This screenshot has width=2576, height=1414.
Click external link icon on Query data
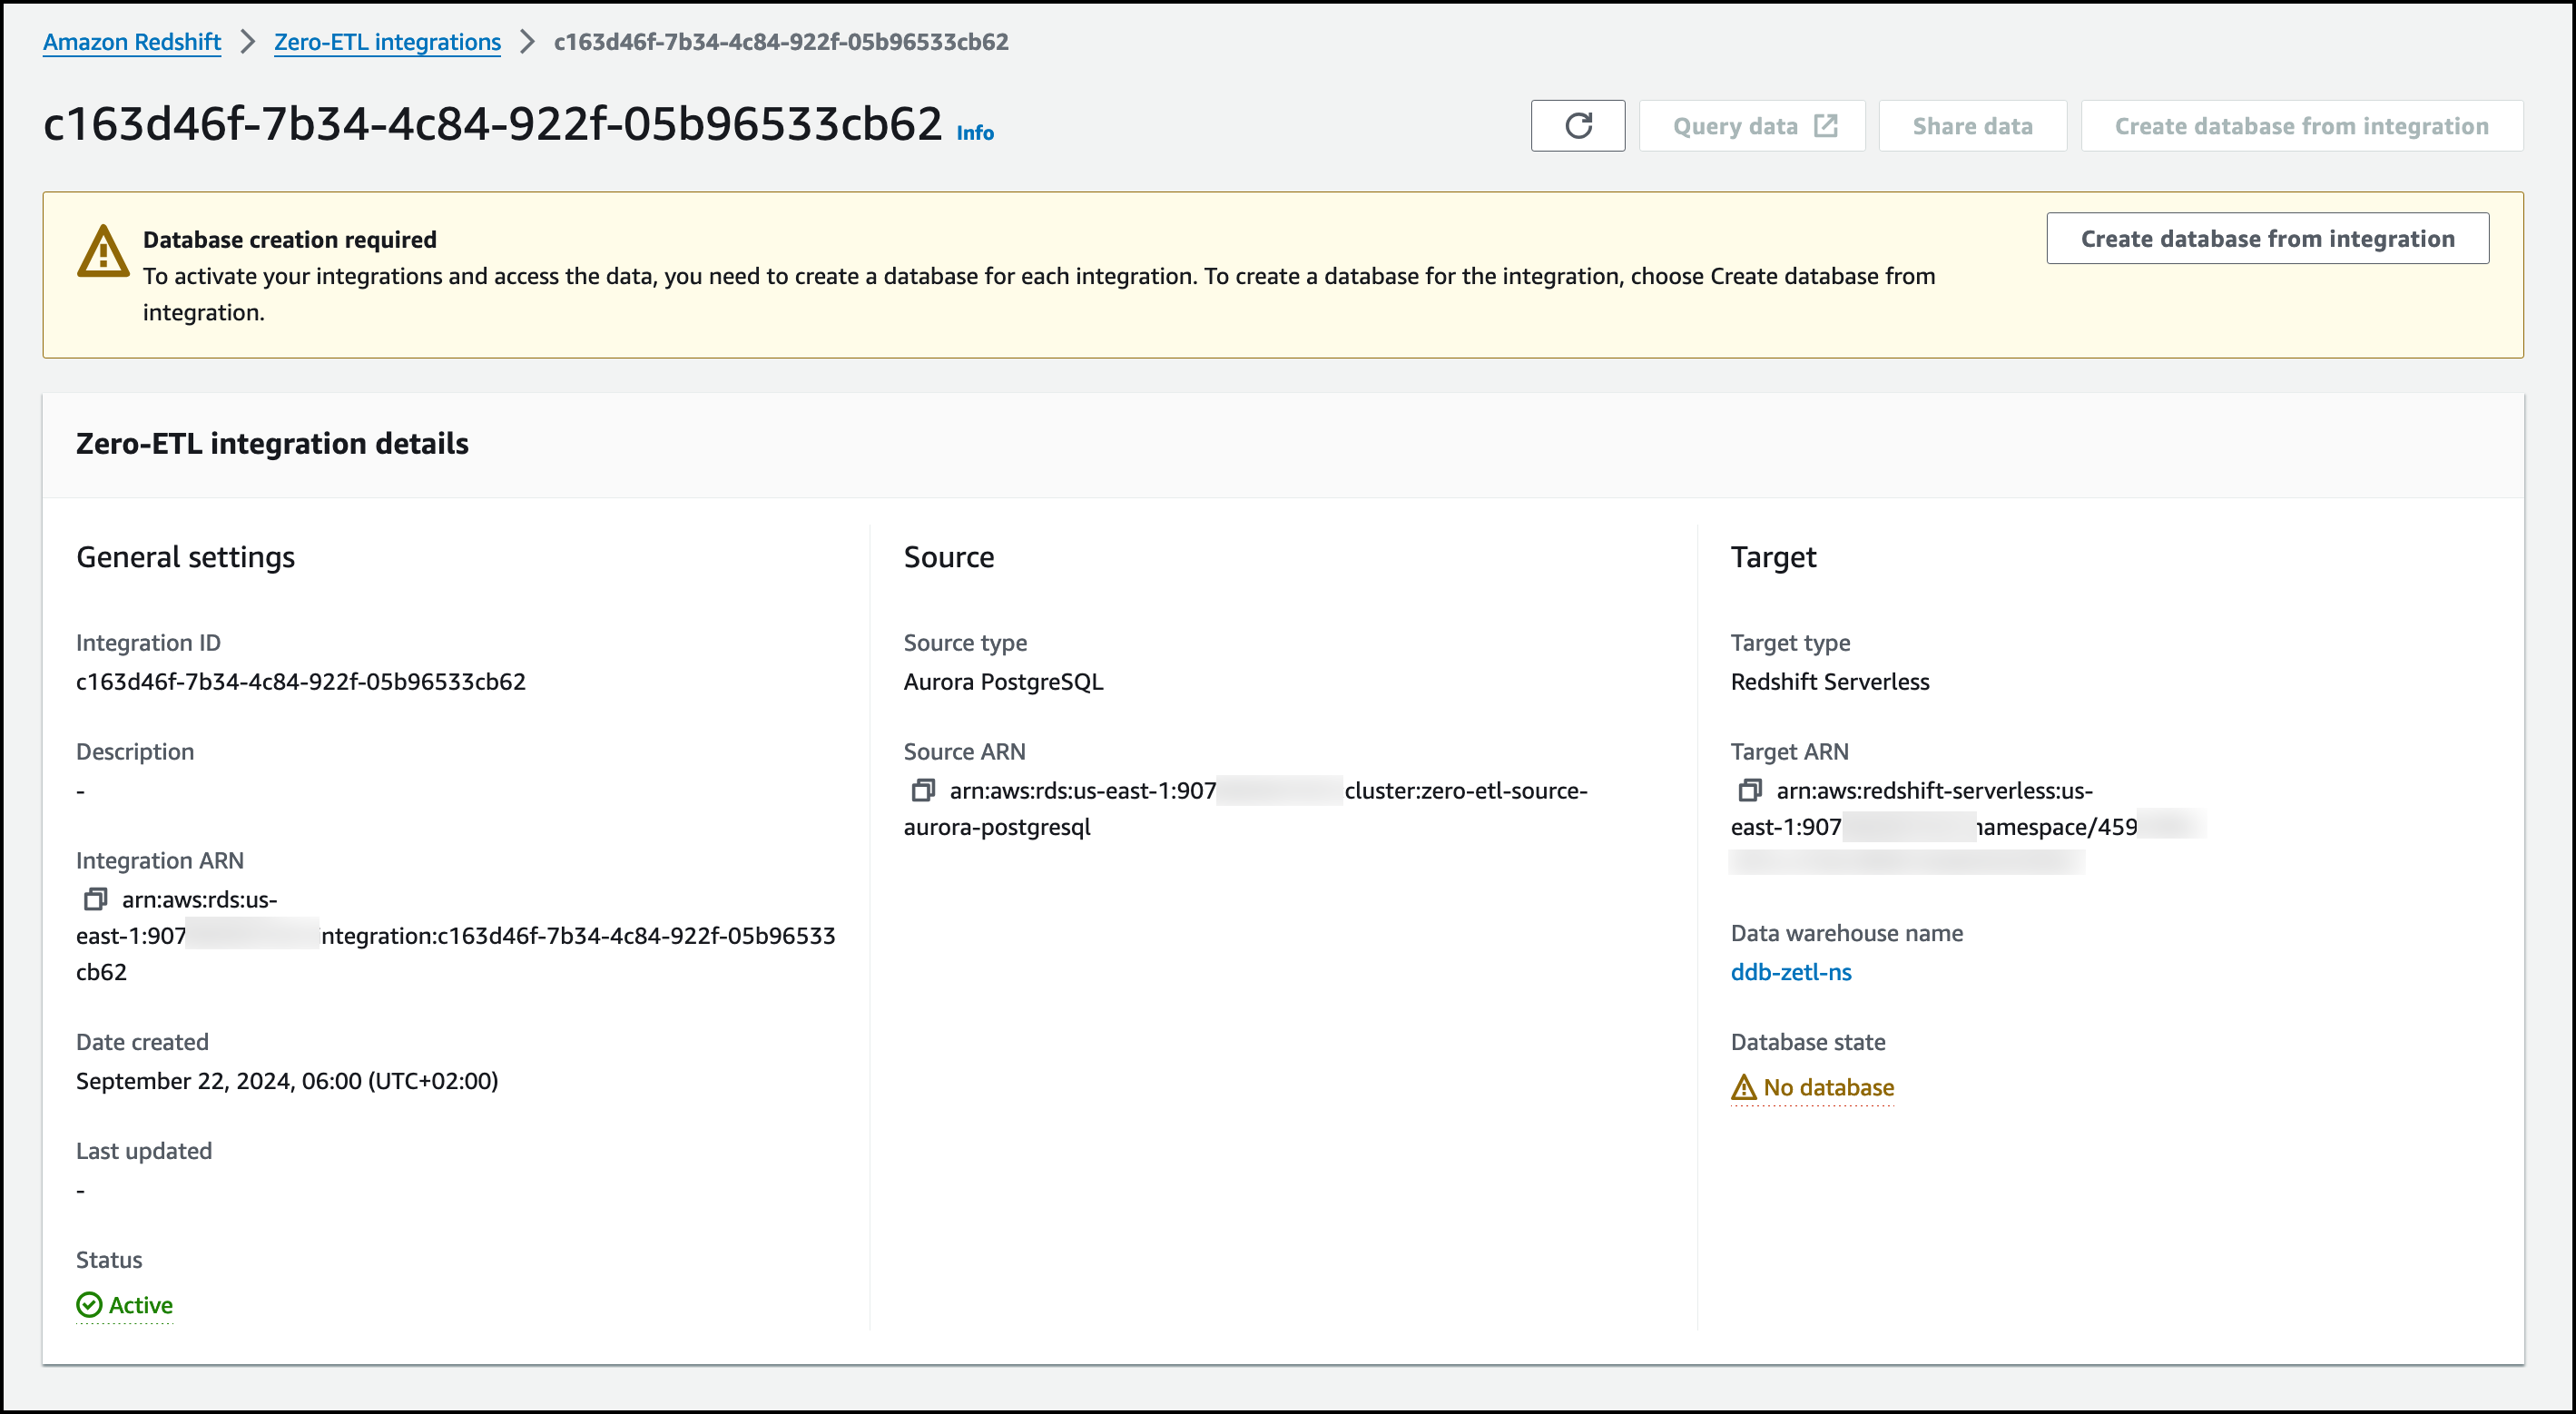[1826, 126]
